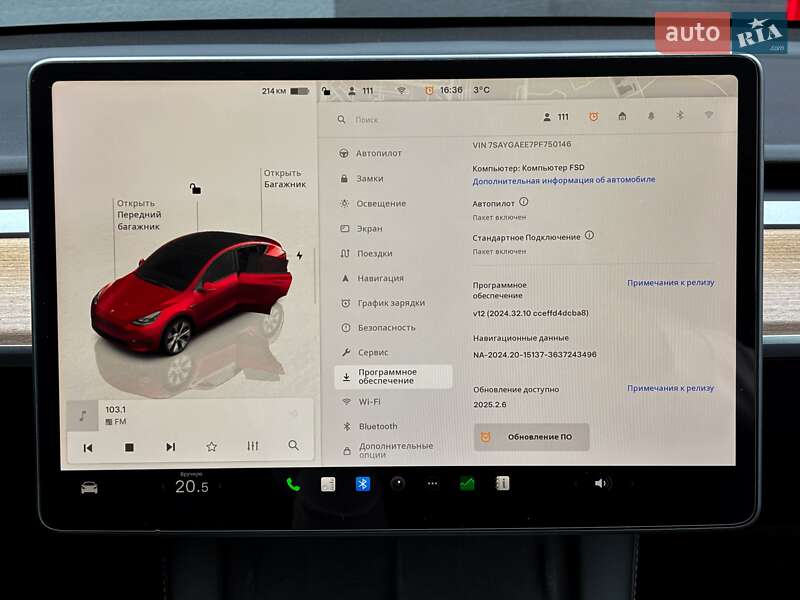Open Дополнительная информация об автомобиле link

point(564,180)
